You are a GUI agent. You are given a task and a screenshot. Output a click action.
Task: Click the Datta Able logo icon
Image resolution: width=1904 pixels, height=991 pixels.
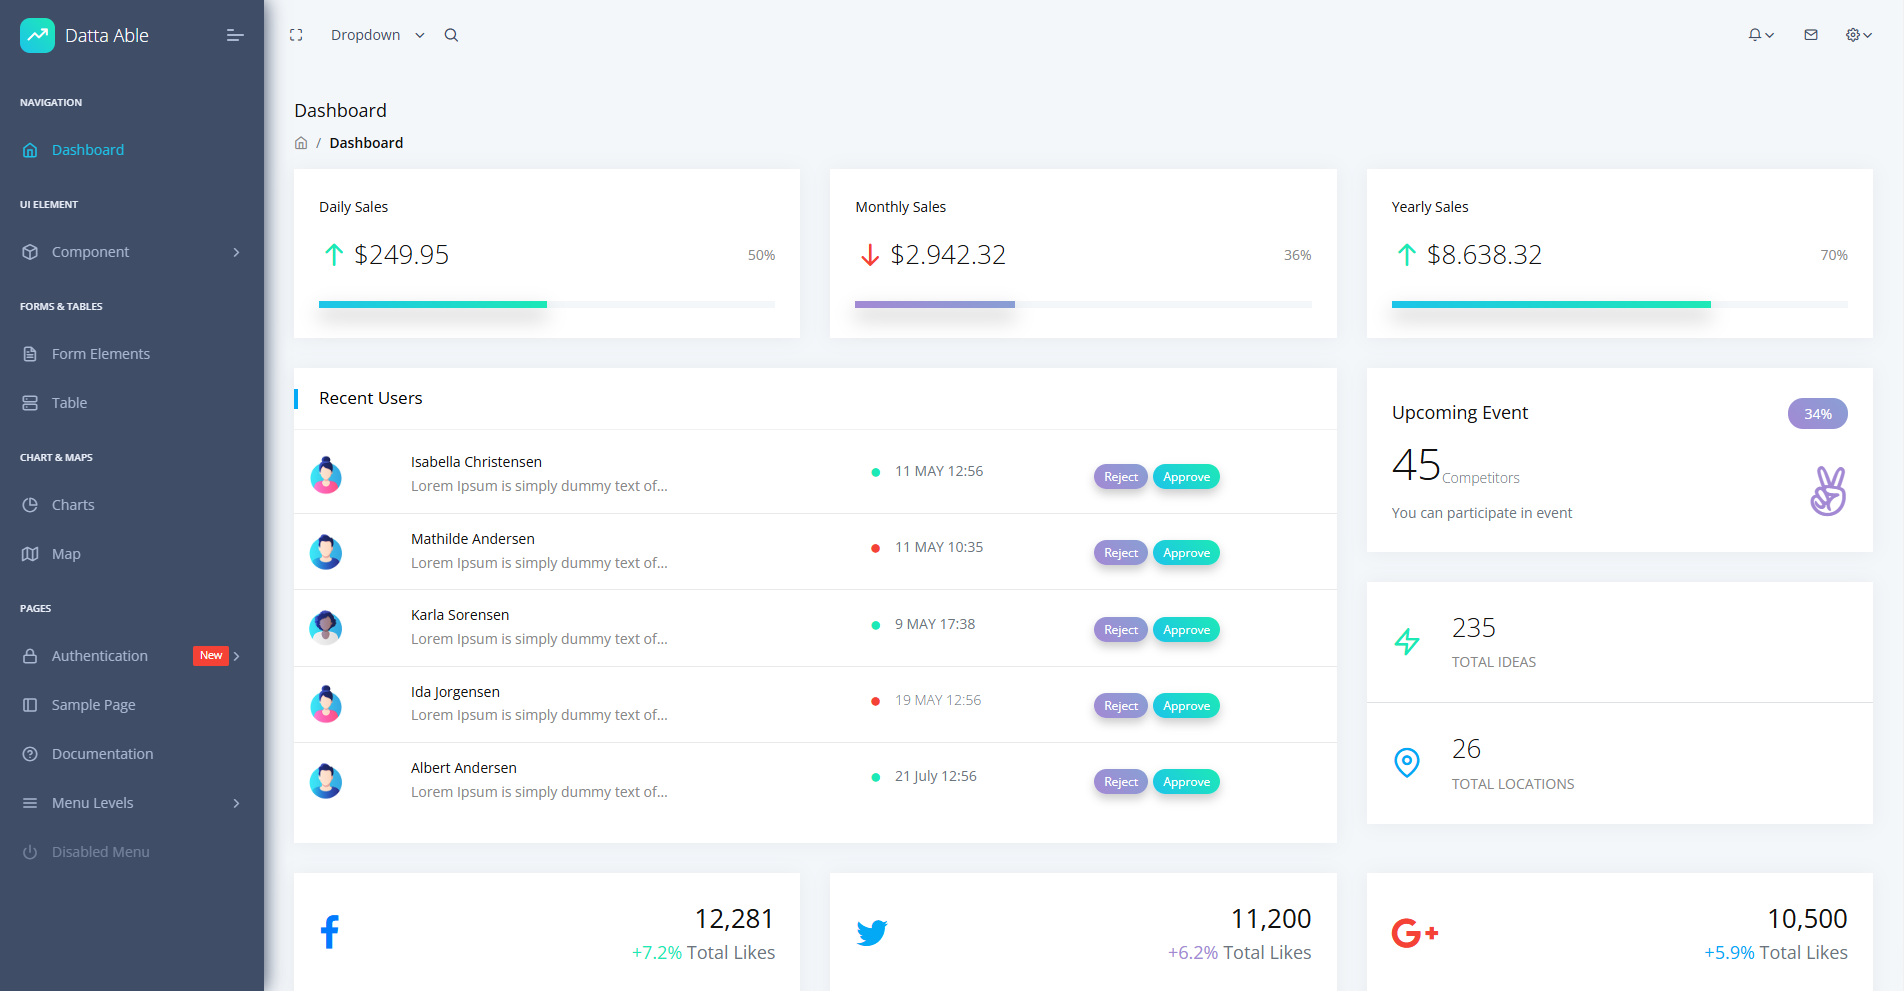[x=37, y=35]
